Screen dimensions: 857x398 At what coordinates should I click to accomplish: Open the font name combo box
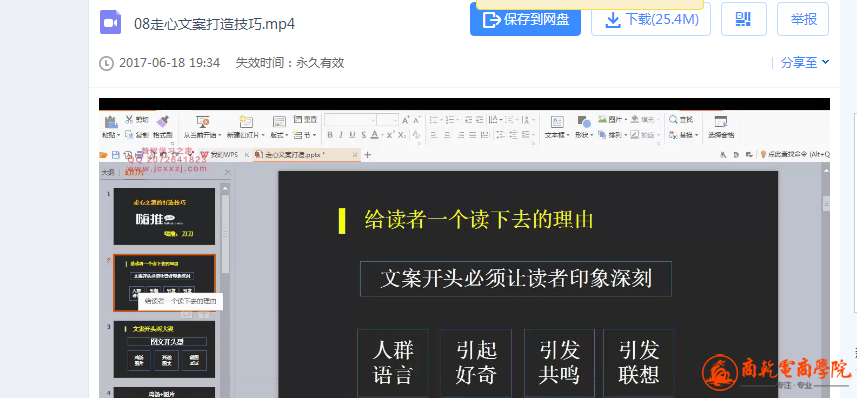351,120
